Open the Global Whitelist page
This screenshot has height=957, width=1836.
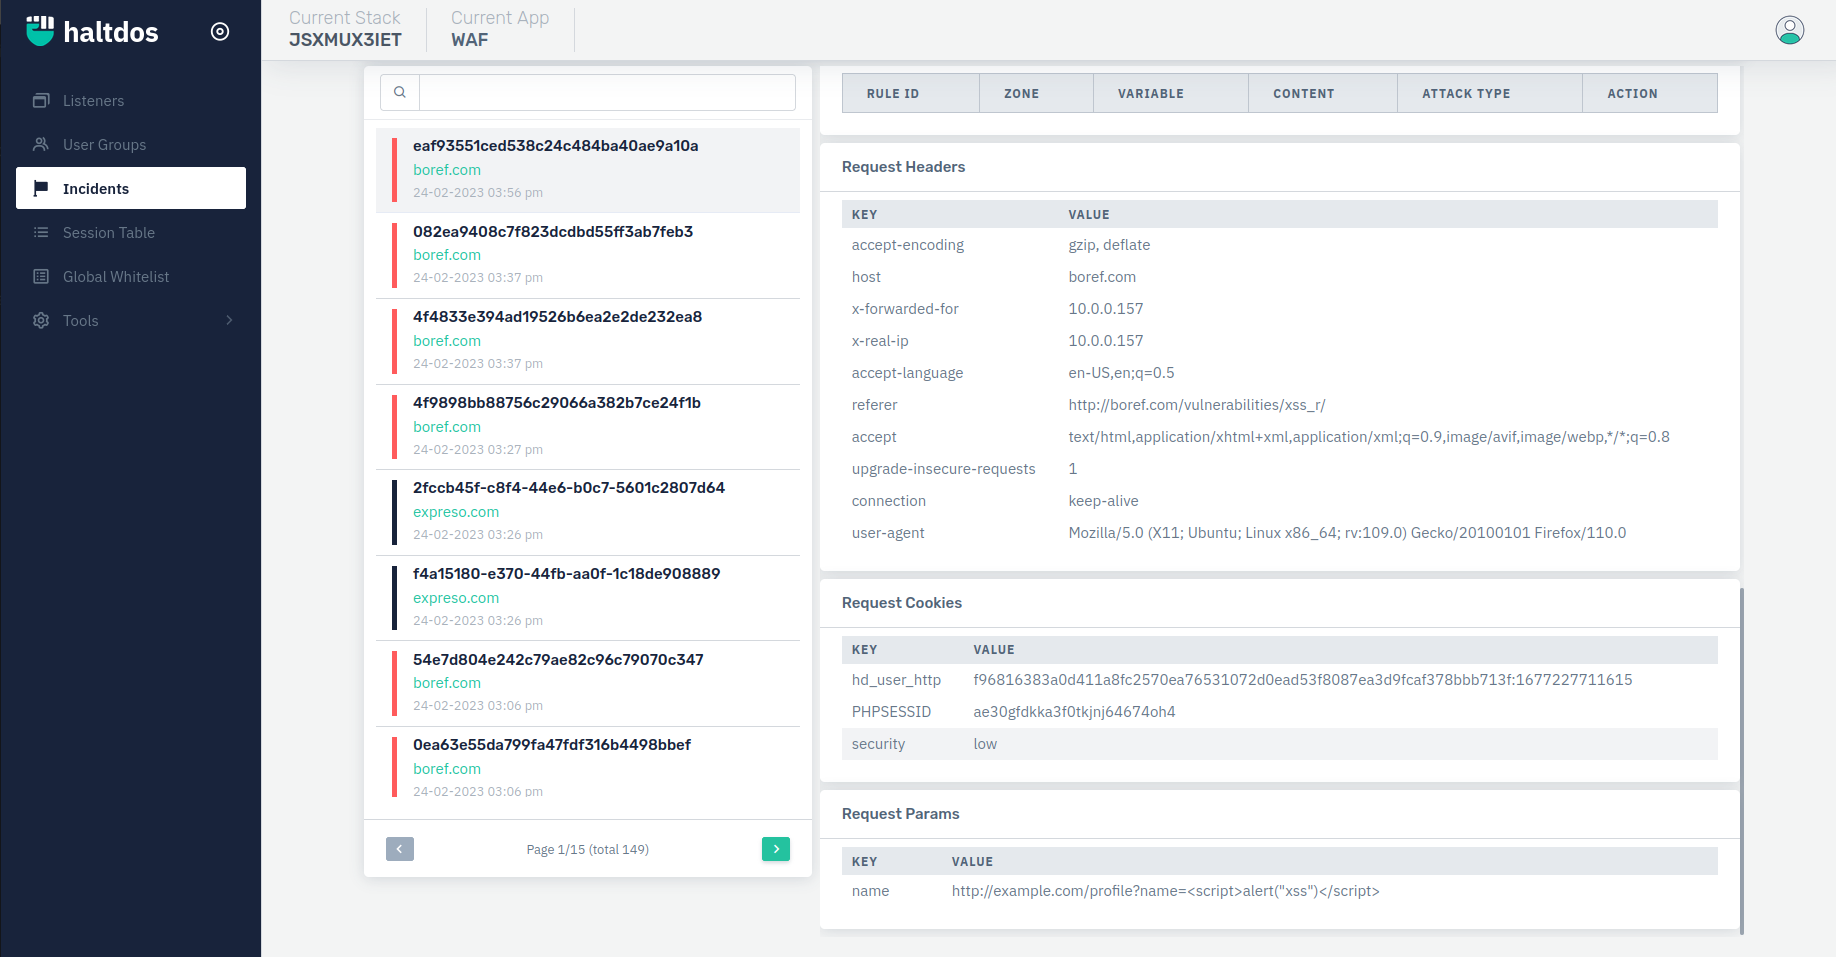[x=131, y=276]
